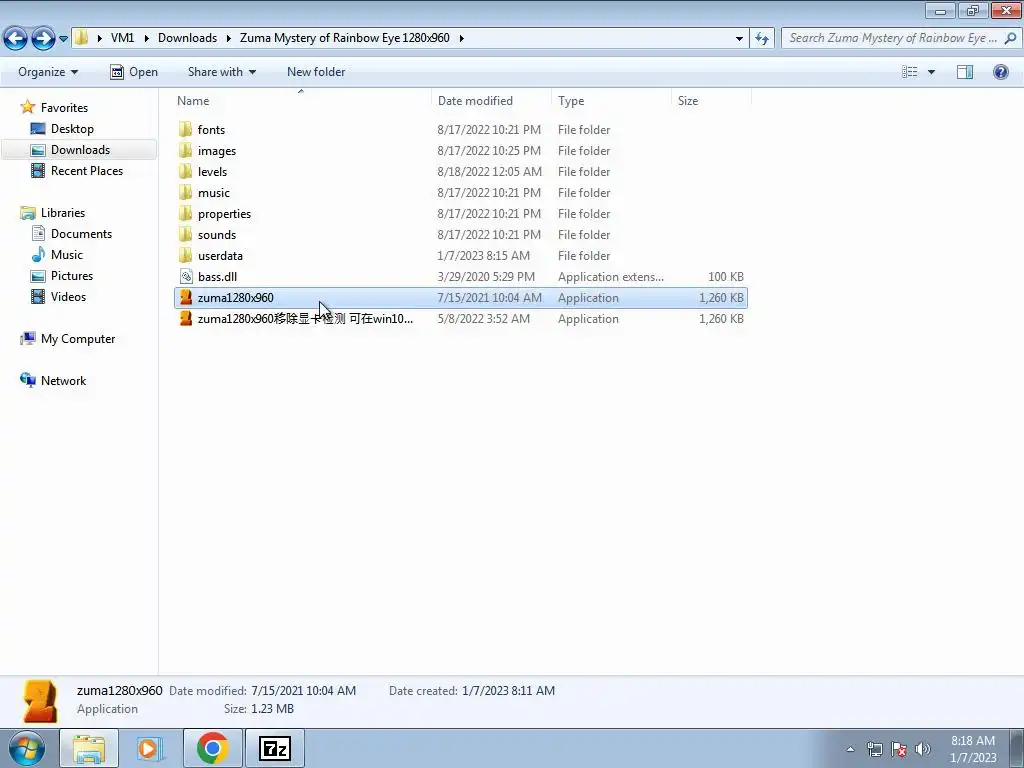This screenshot has height=768, width=1024.
Task: Select the images folder icon
Action: coord(185,150)
